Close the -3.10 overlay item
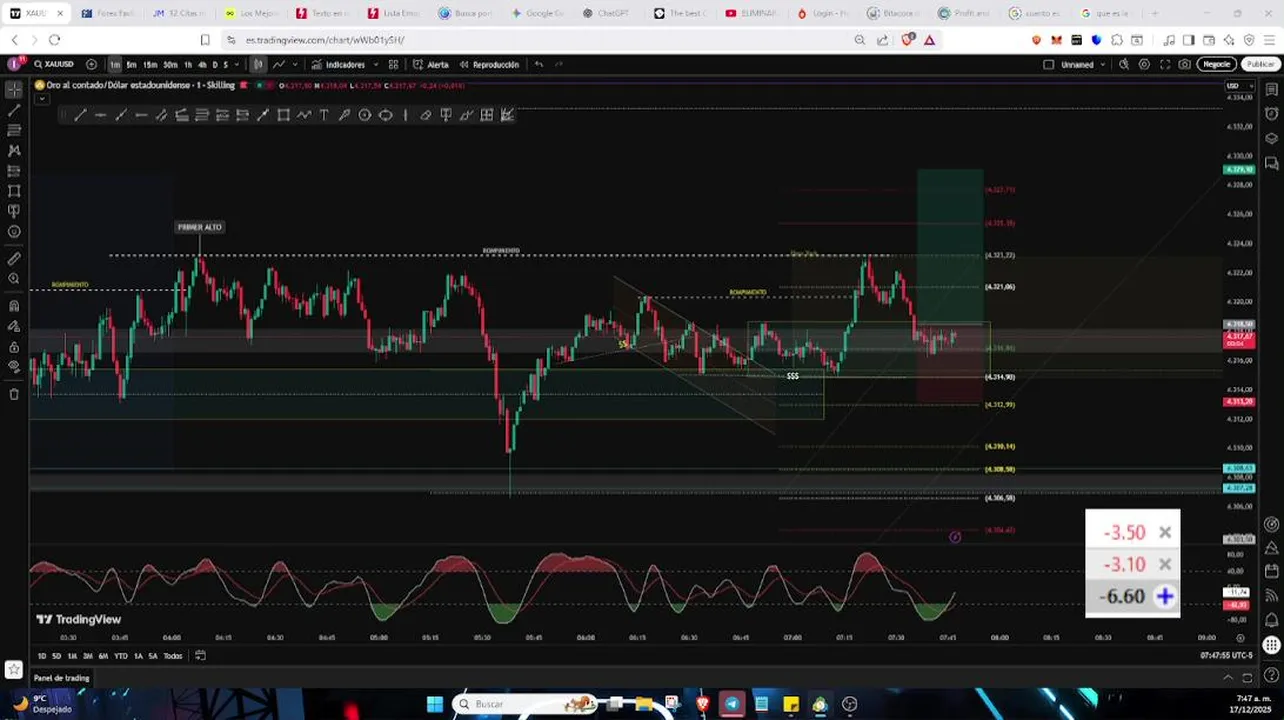This screenshot has width=1284, height=720. [1165, 565]
